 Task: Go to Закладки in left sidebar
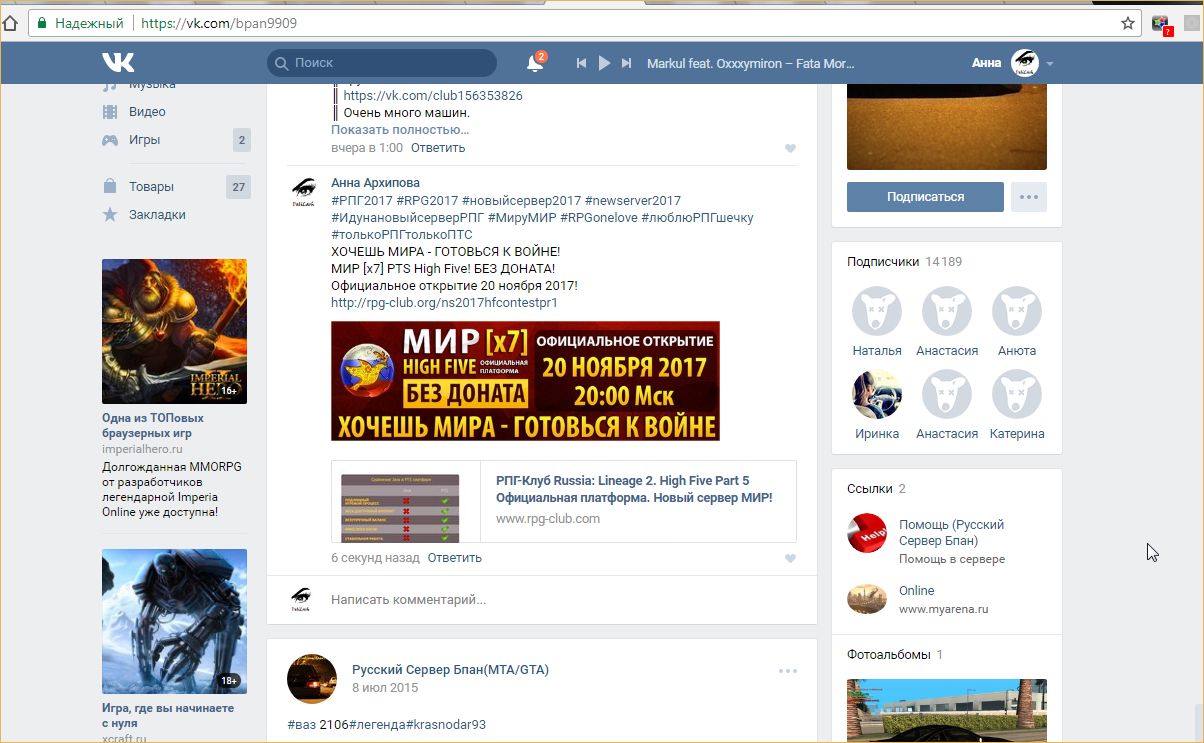coord(157,215)
